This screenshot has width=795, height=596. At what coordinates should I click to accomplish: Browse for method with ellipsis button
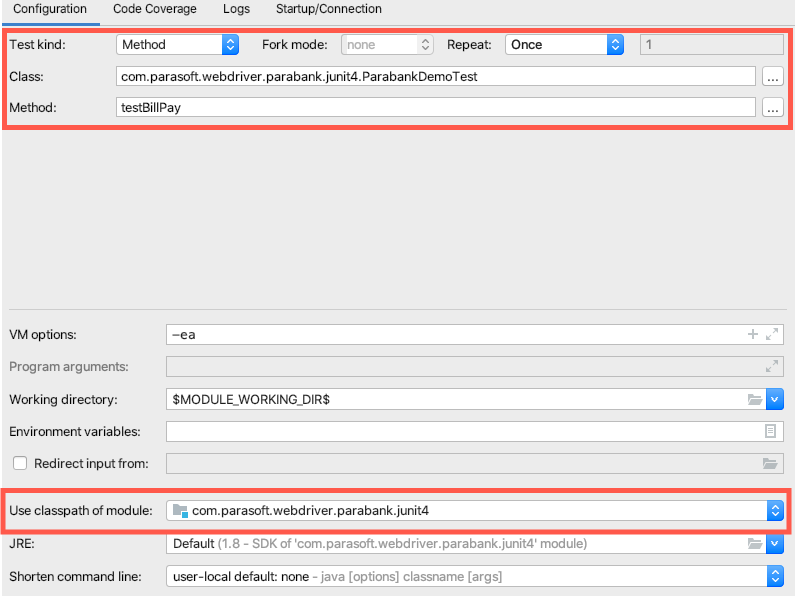(773, 107)
